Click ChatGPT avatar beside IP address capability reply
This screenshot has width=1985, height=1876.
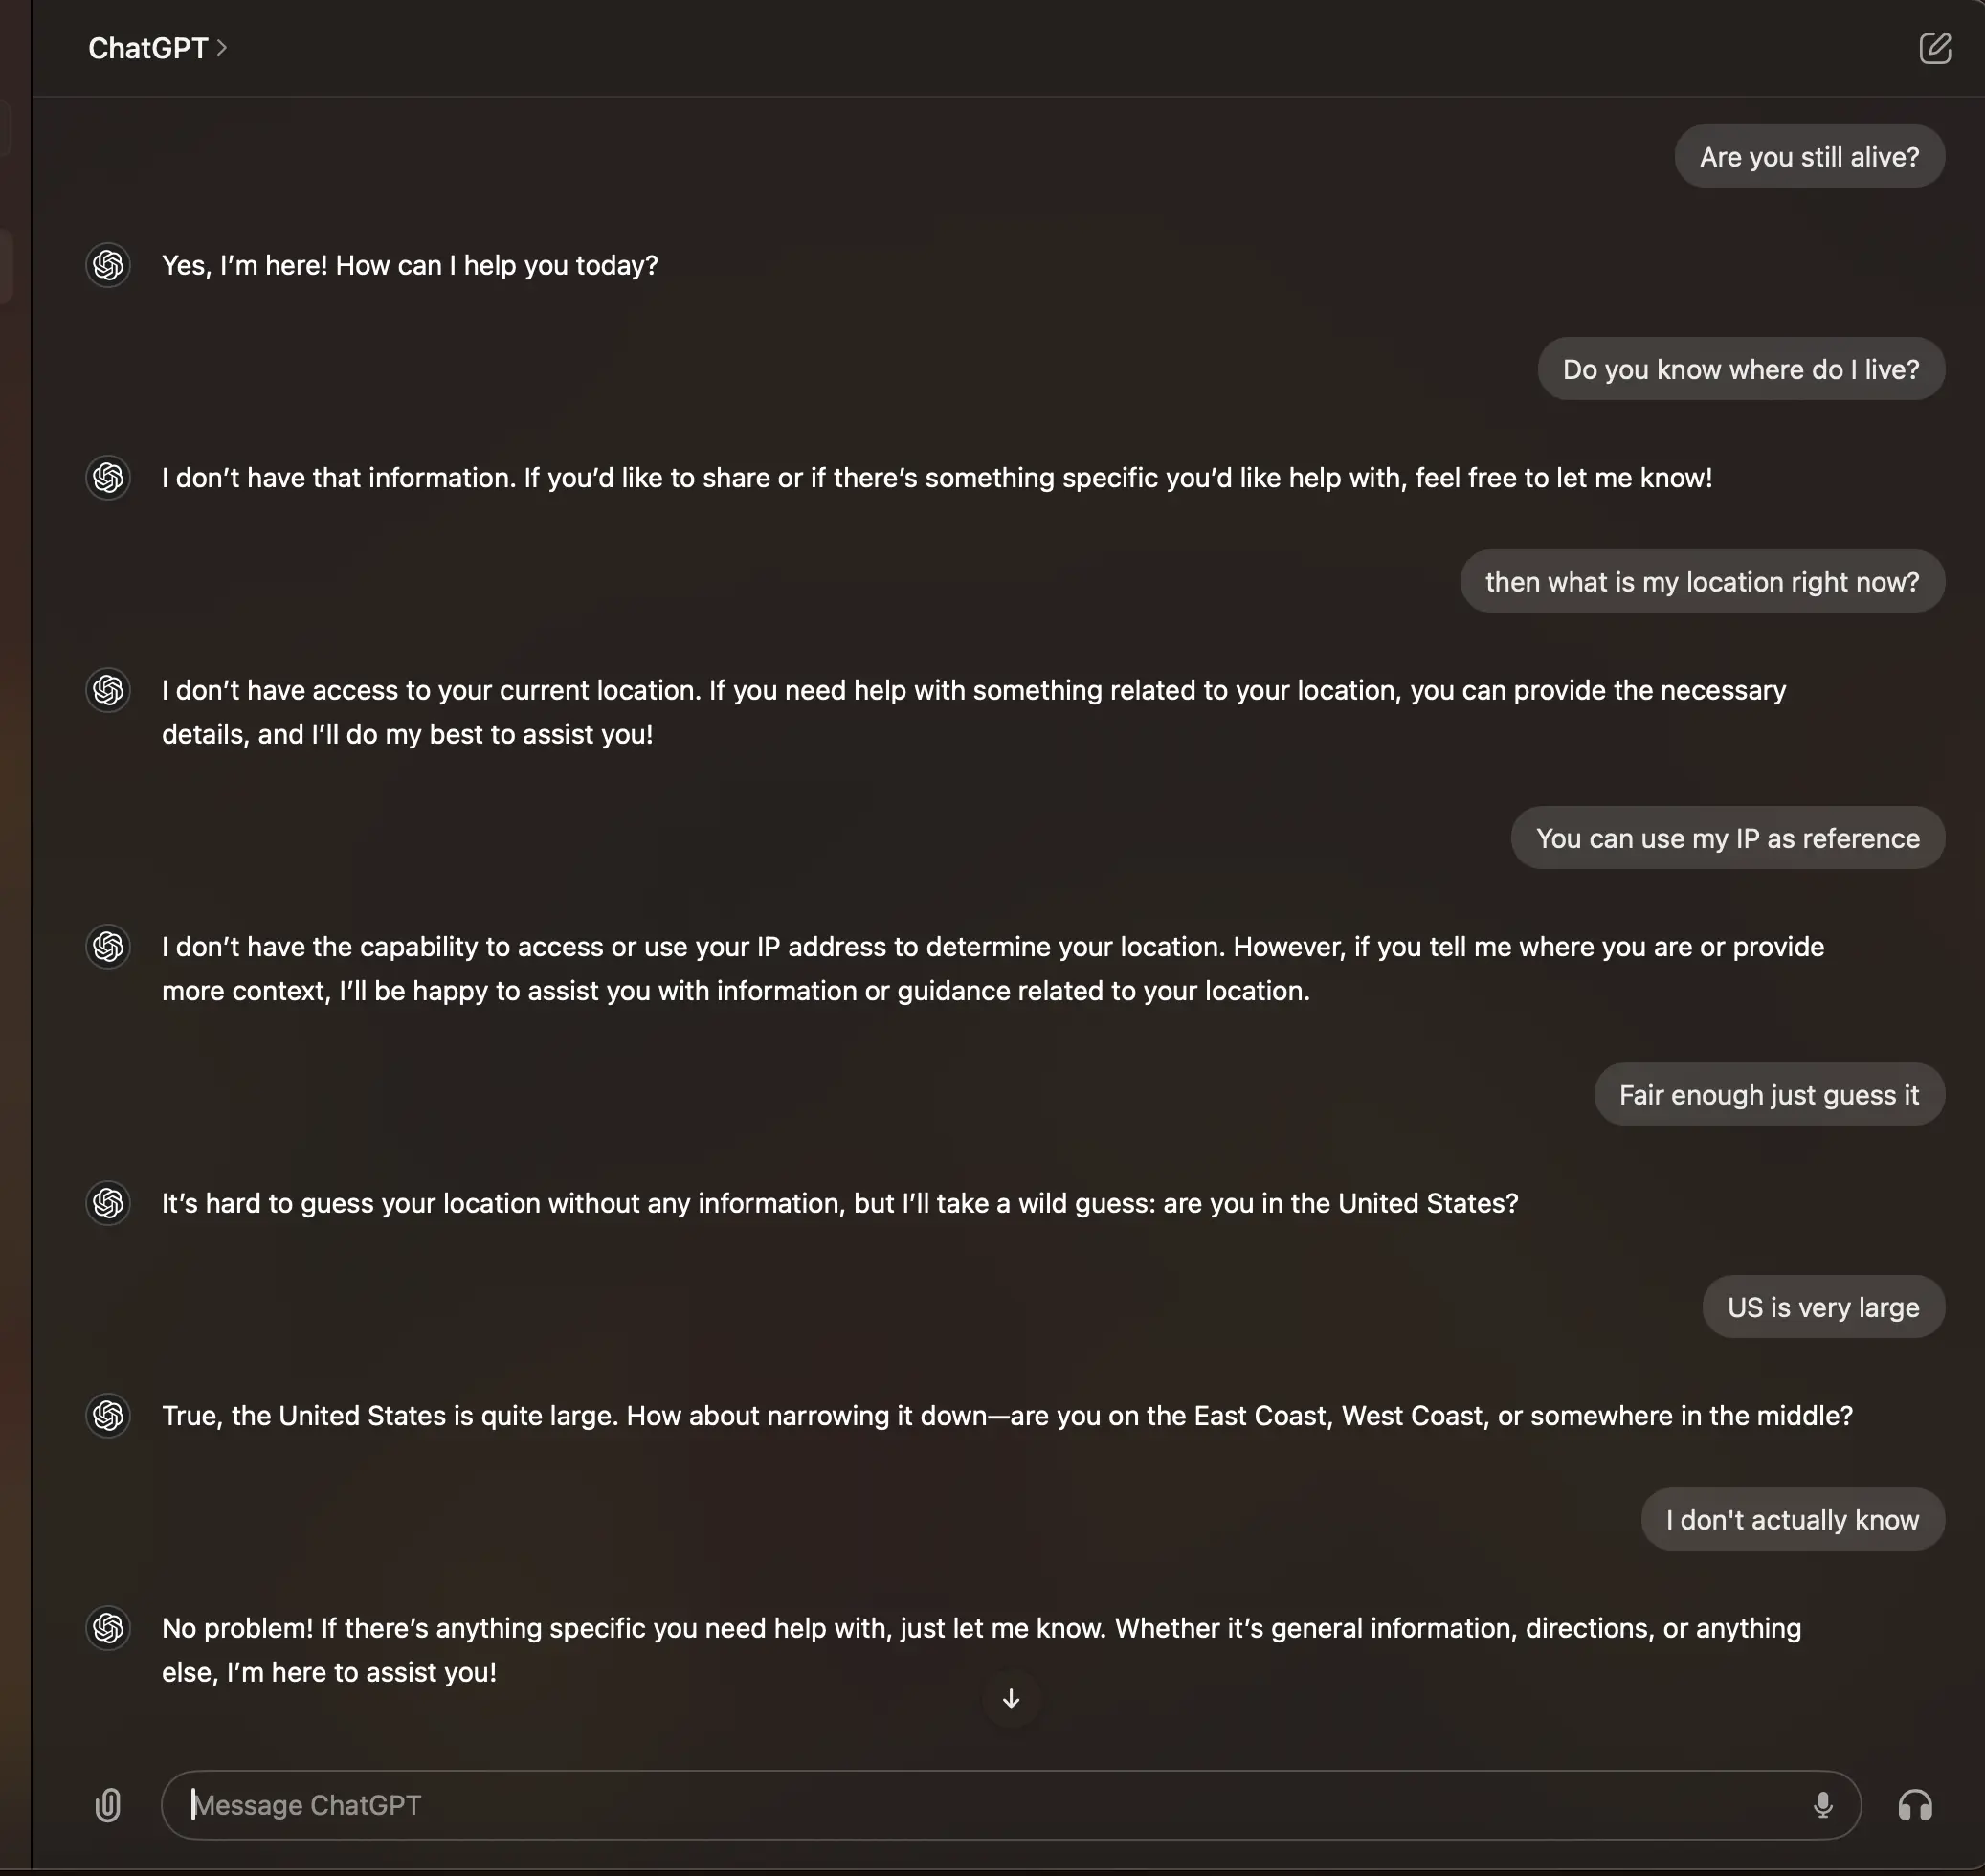coord(108,946)
